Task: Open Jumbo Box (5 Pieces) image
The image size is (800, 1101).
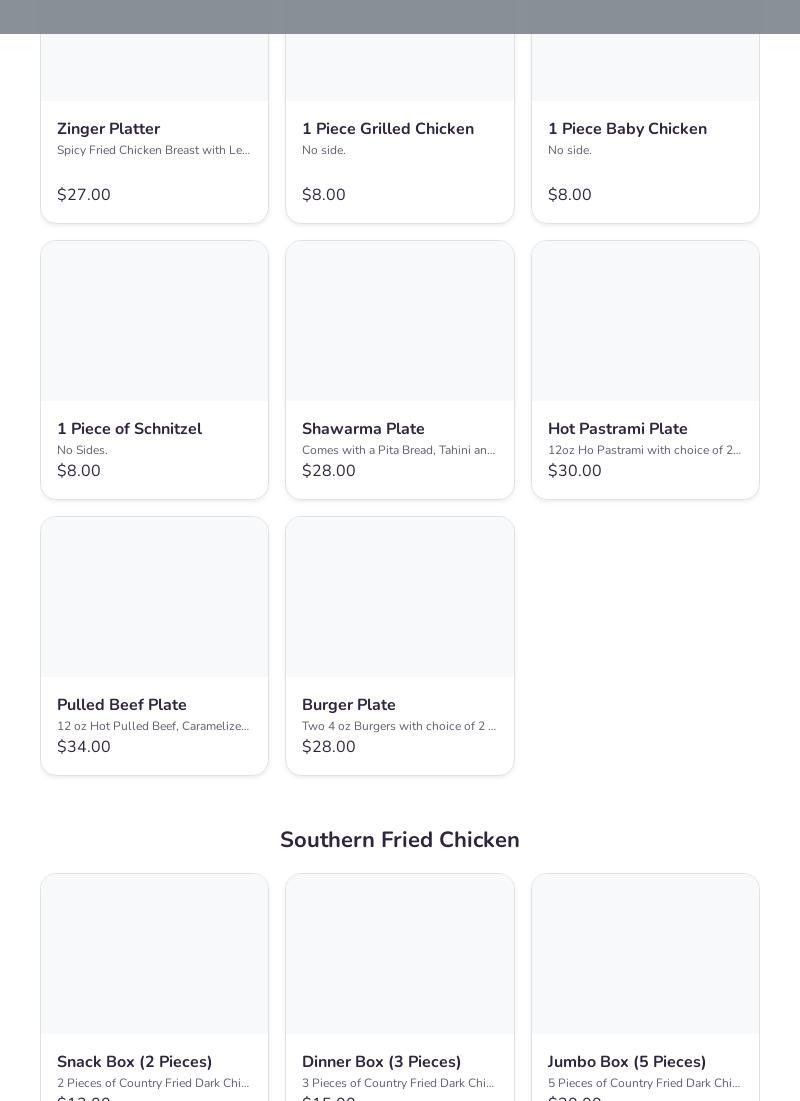Action: click(x=645, y=954)
